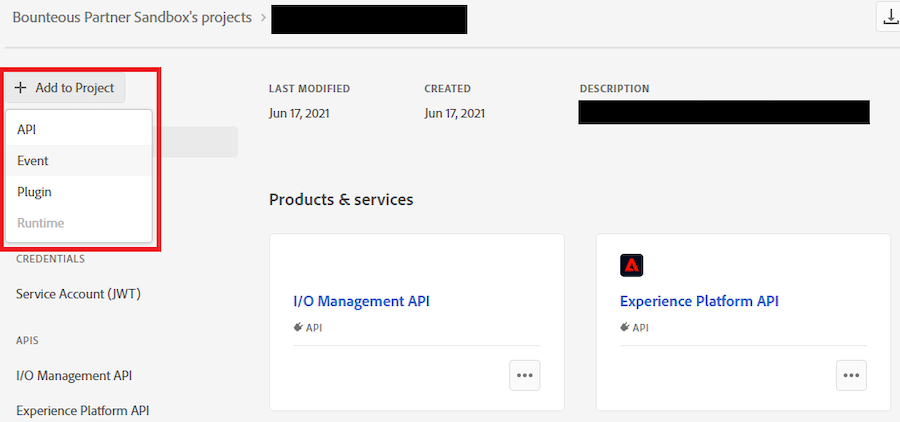The image size is (900, 422).
Task: Click the CREDENTIALS section label
Action: [51, 259]
